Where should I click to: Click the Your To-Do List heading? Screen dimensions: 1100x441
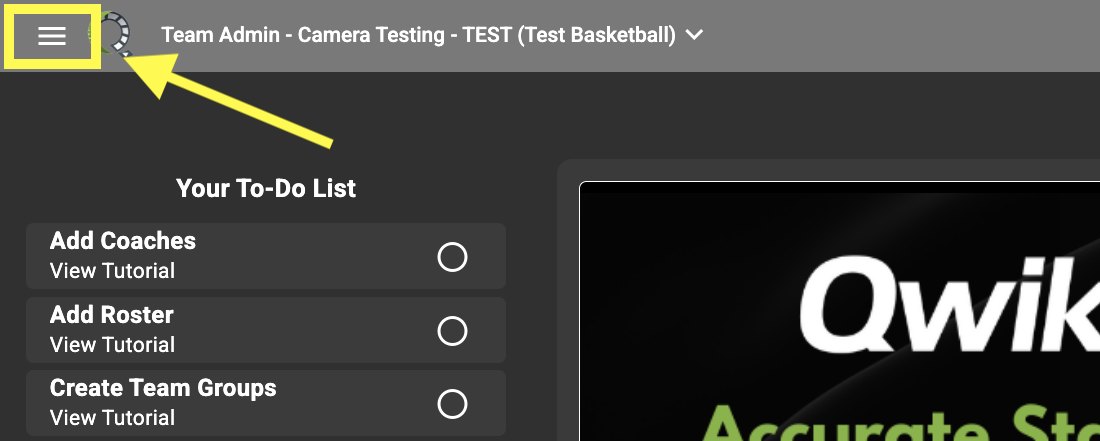pyautogui.click(x=266, y=188)
